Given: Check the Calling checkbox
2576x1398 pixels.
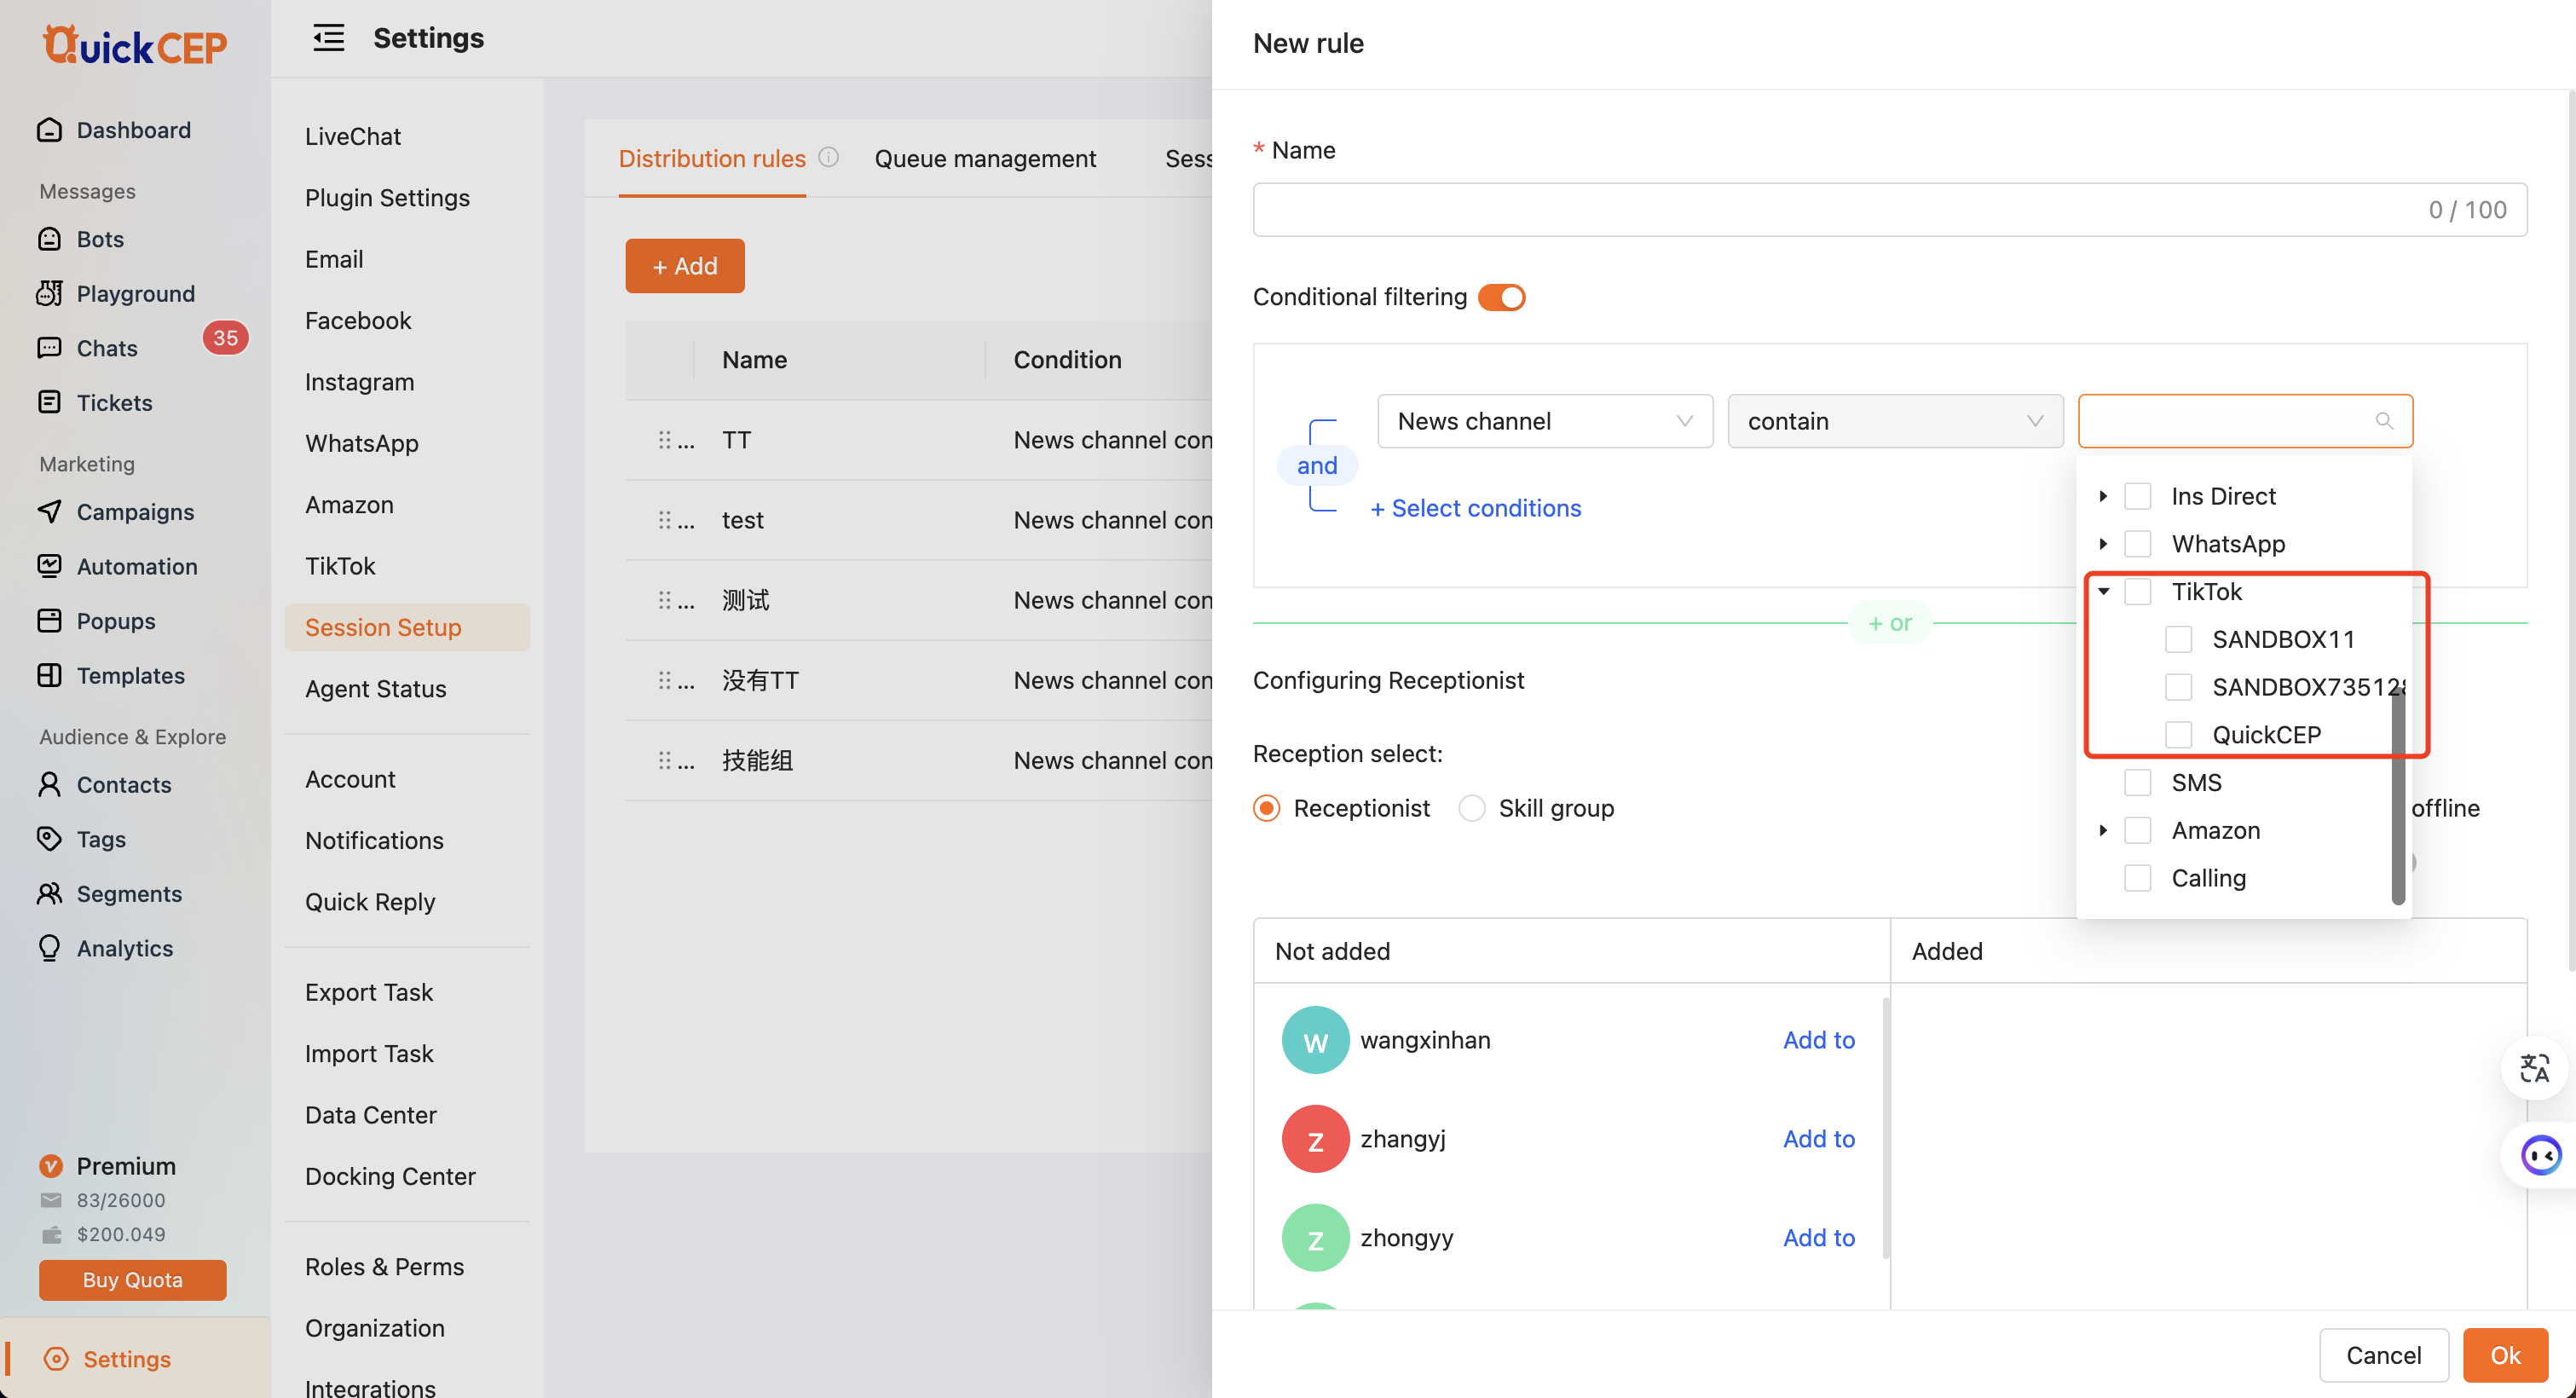Looking at the screenshot, I should [x=2137, y=878].
